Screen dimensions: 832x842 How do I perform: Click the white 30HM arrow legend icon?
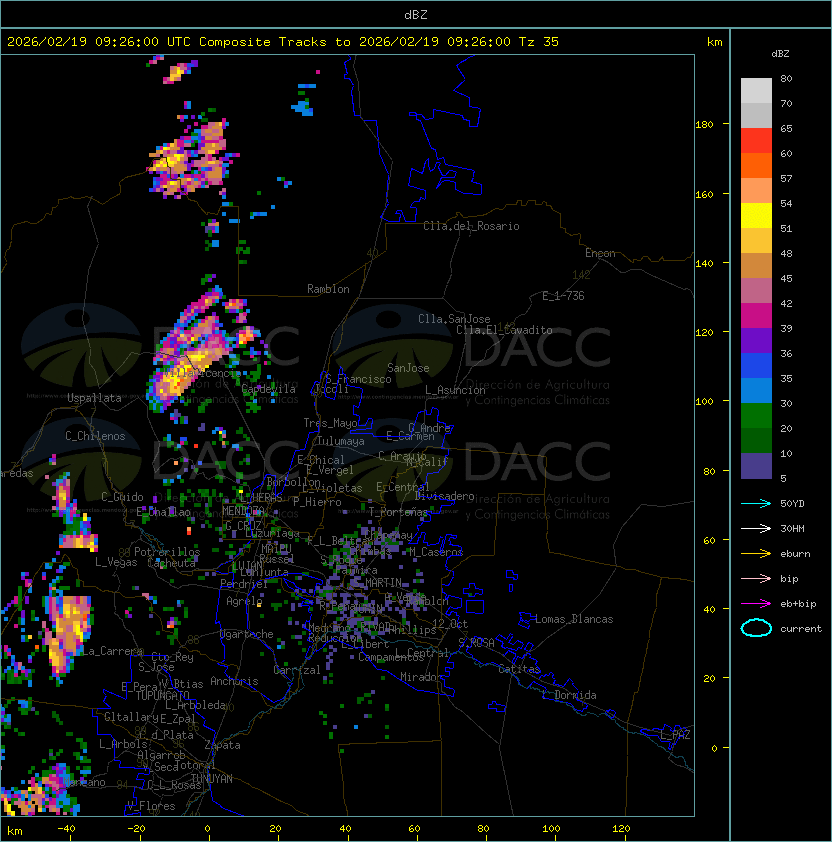756,528
